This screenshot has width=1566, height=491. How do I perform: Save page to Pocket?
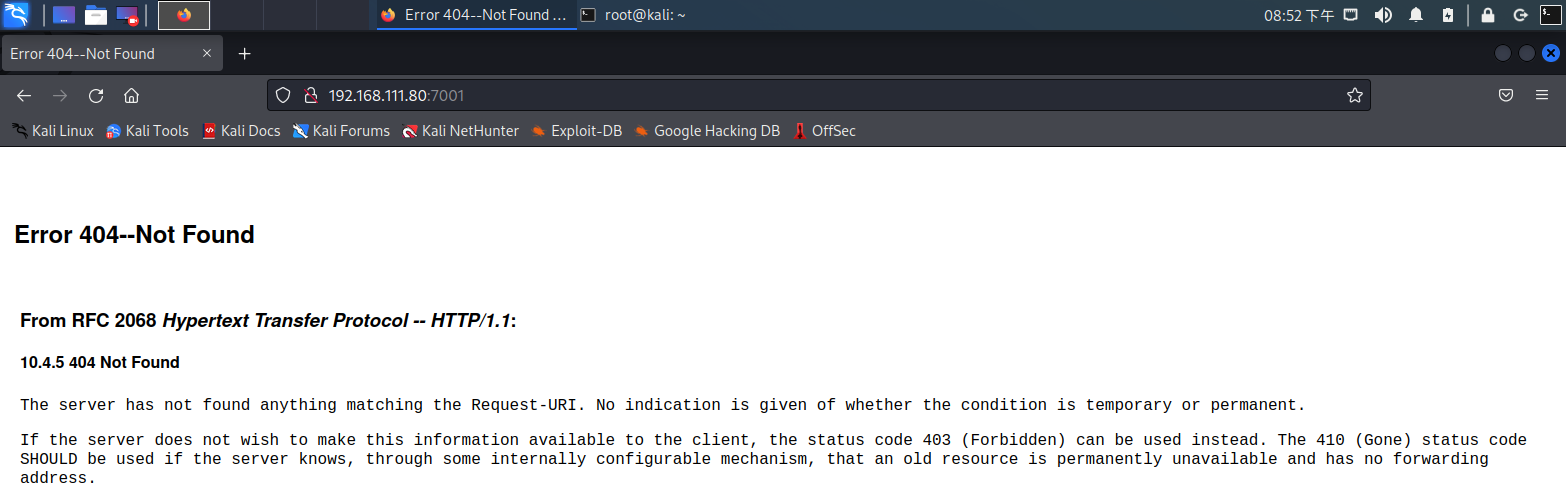(x=1506, y=96)
